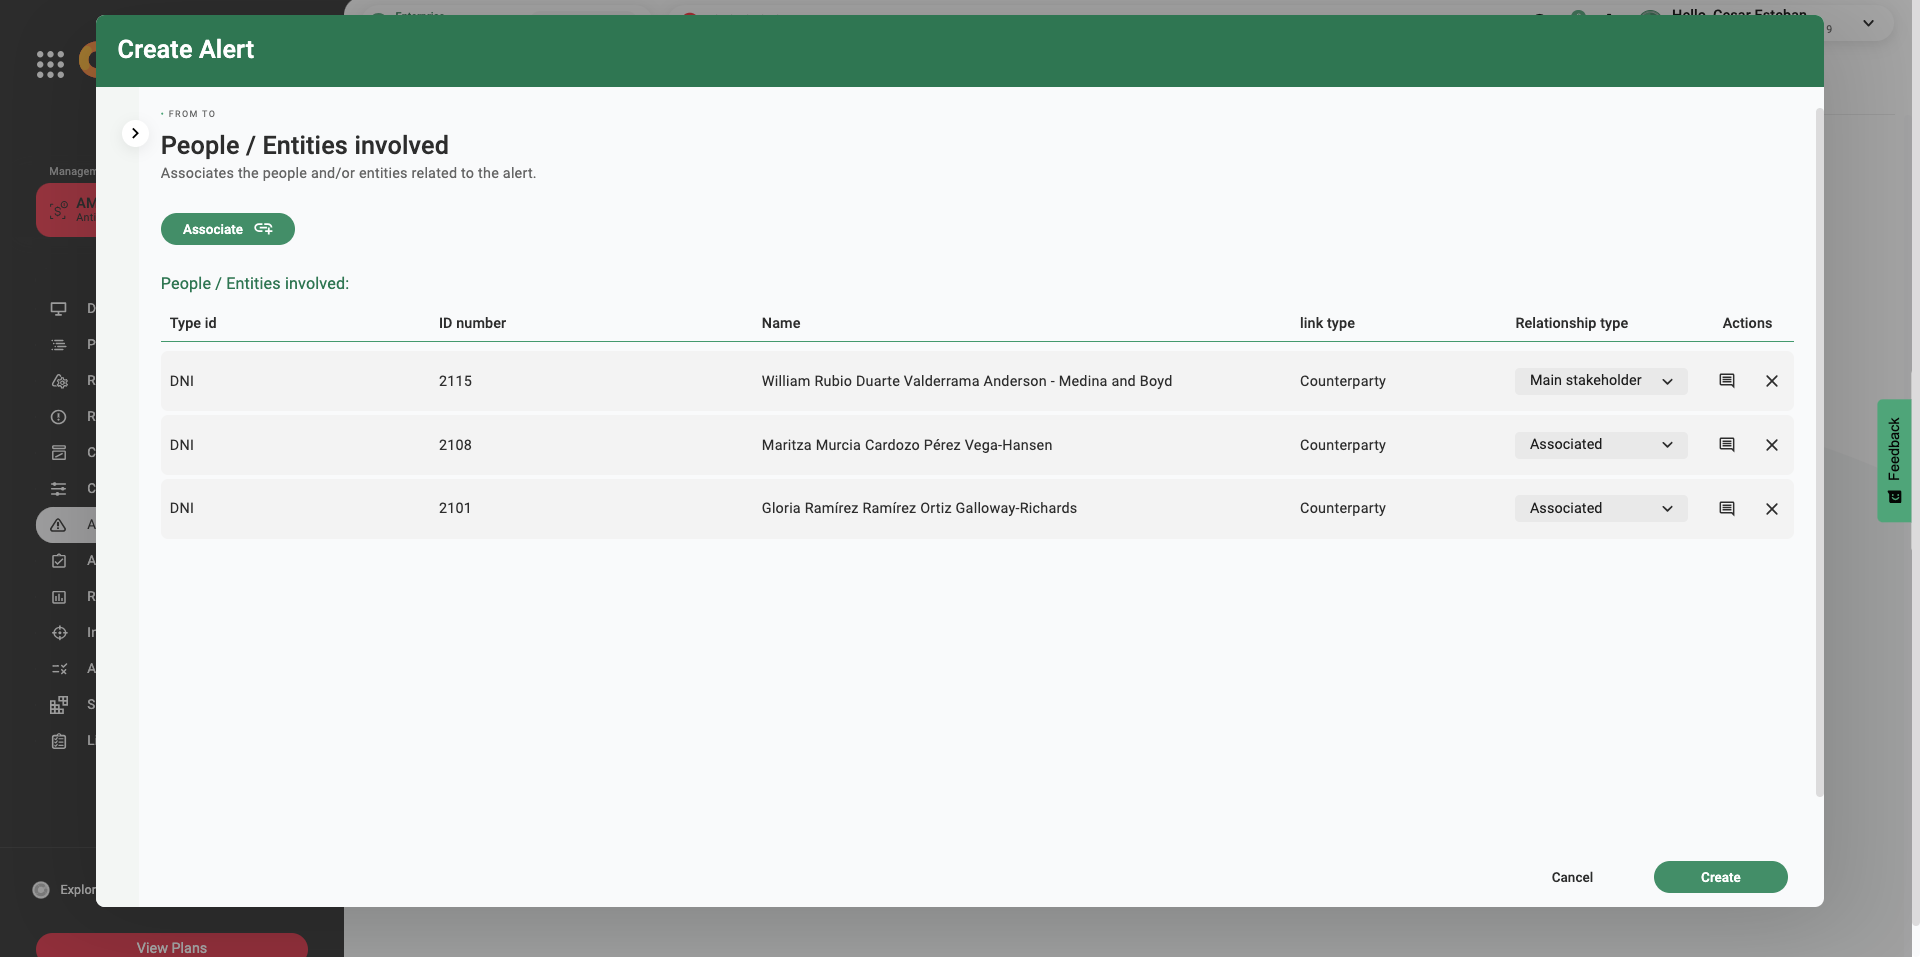Open comment for Gloria Ramírez row
Image resolution: width=1920 pixels, height=957 pixels.
pyautogui.click(x=1726, y=509)
